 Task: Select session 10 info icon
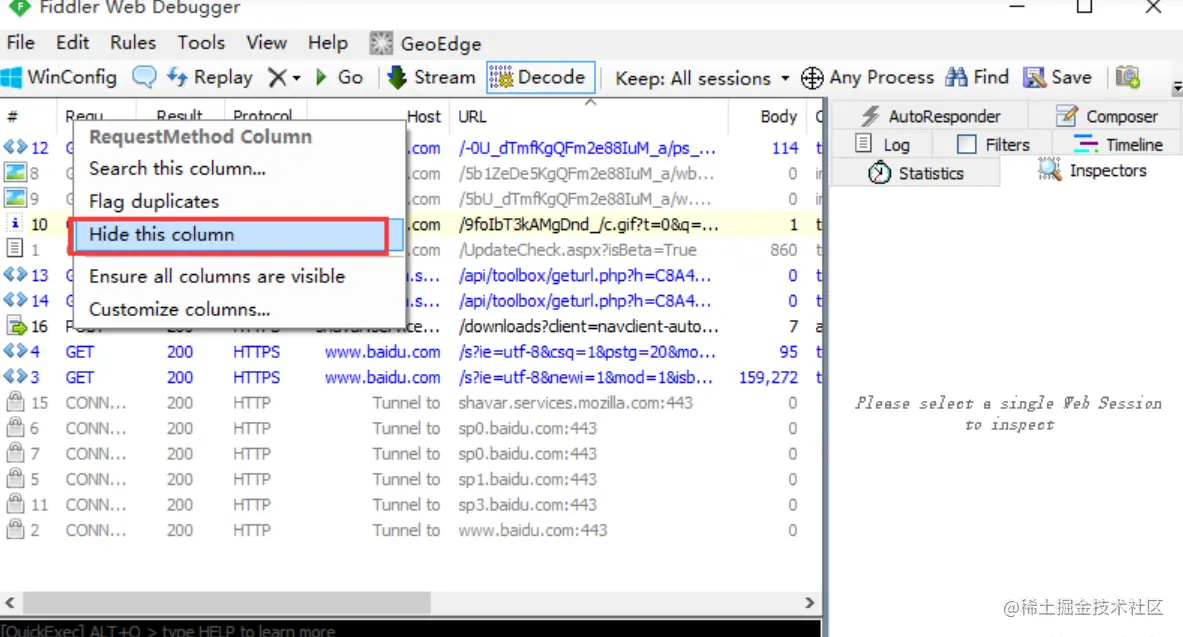pos(15,224)
